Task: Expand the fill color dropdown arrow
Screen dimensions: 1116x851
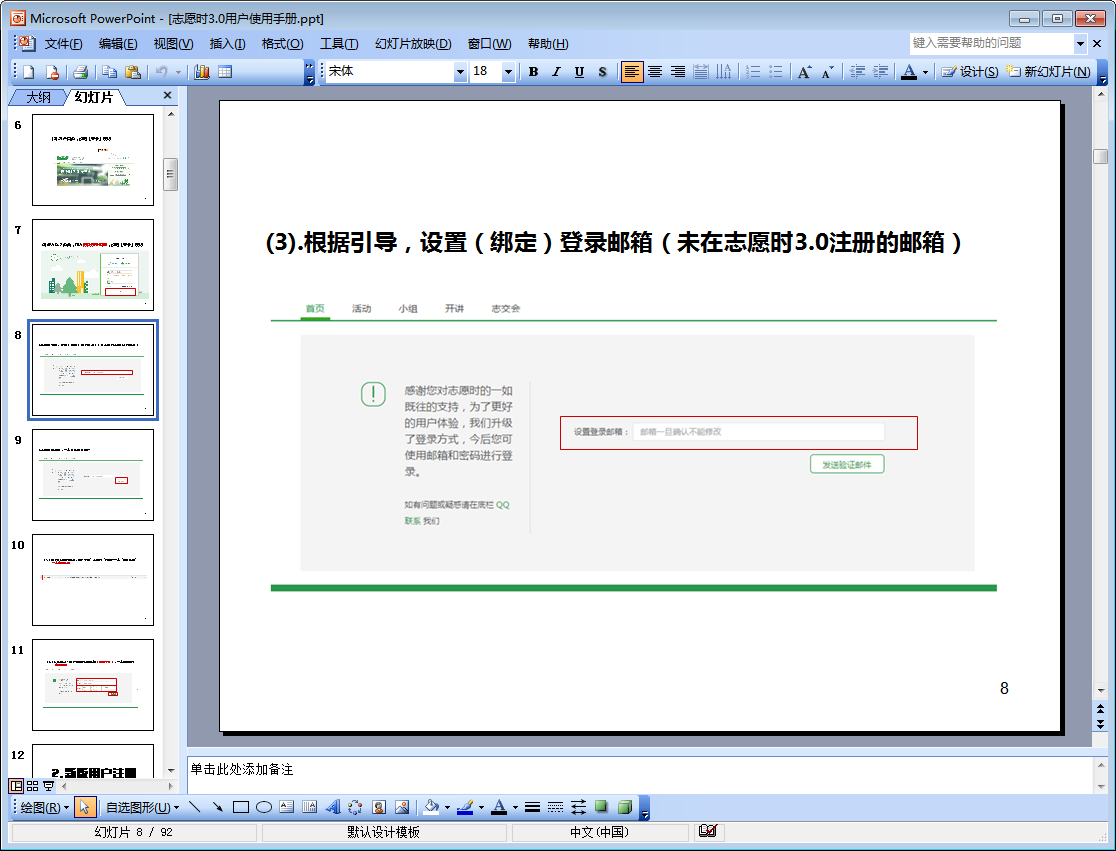Action: tap(447, 807)
